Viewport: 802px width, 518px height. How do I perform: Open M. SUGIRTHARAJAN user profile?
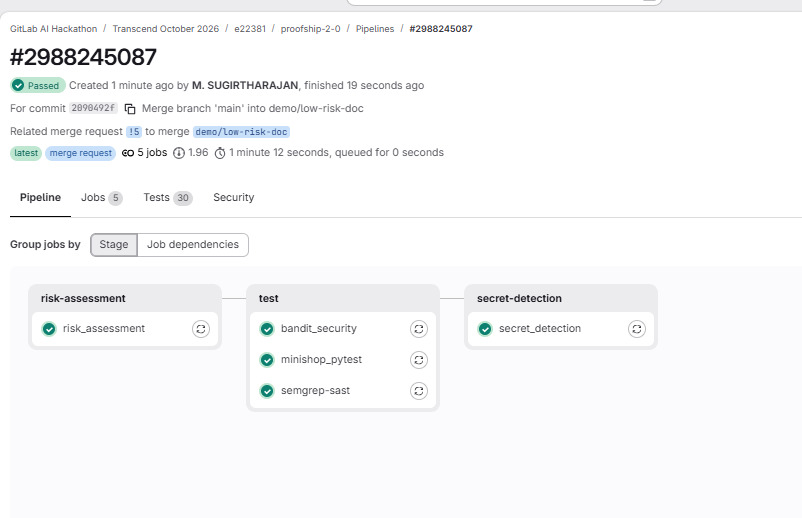click(x=245, y=85)
